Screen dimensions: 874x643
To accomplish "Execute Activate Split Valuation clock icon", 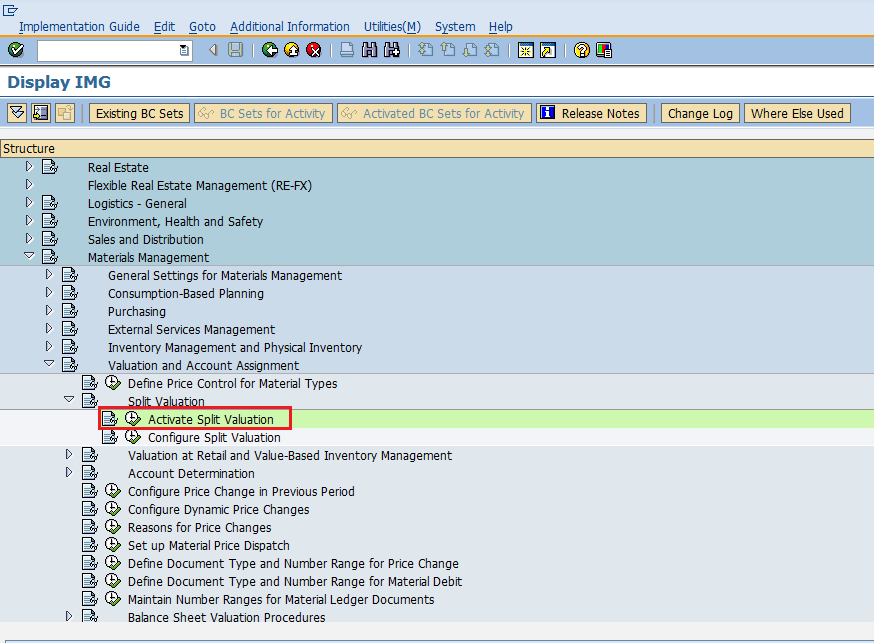I will pos(133,418).
